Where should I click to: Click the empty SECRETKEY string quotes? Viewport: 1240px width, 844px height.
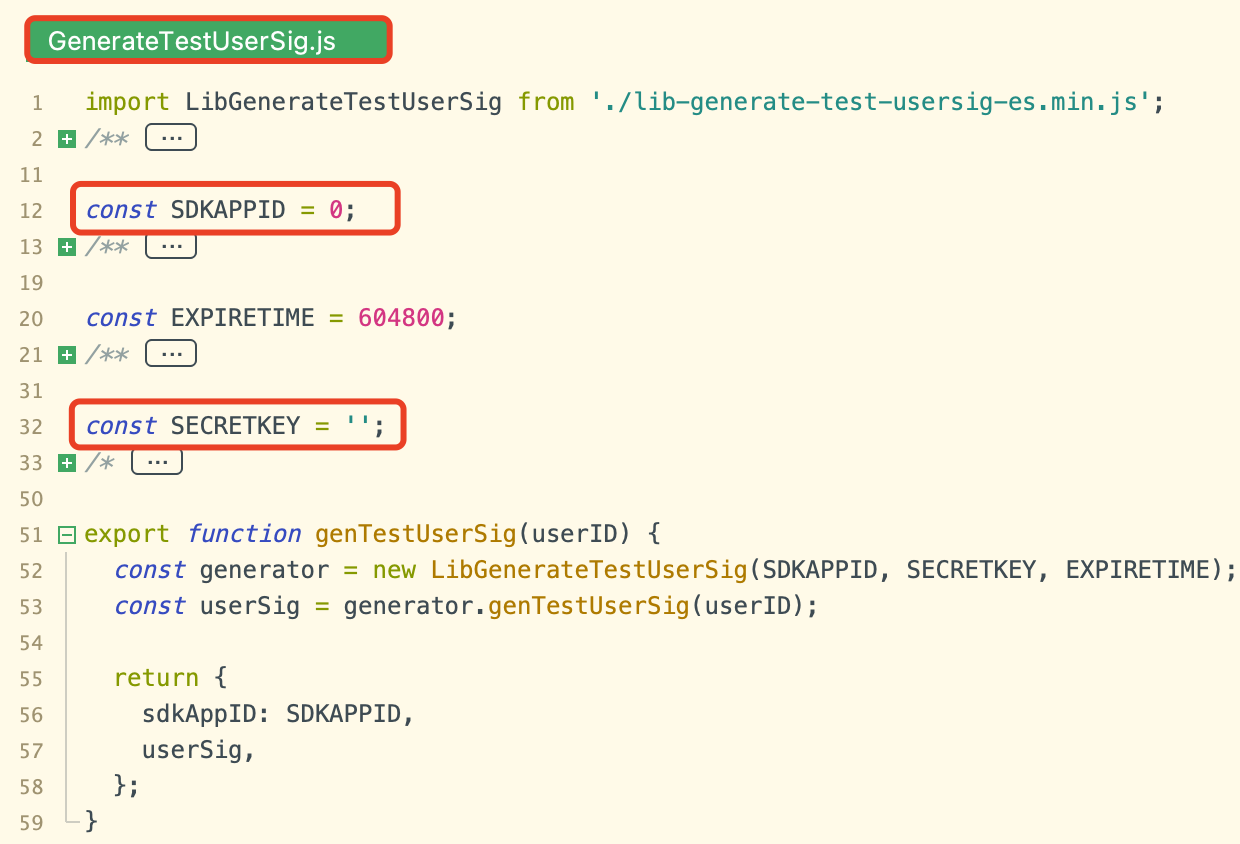tap(357, 426)
